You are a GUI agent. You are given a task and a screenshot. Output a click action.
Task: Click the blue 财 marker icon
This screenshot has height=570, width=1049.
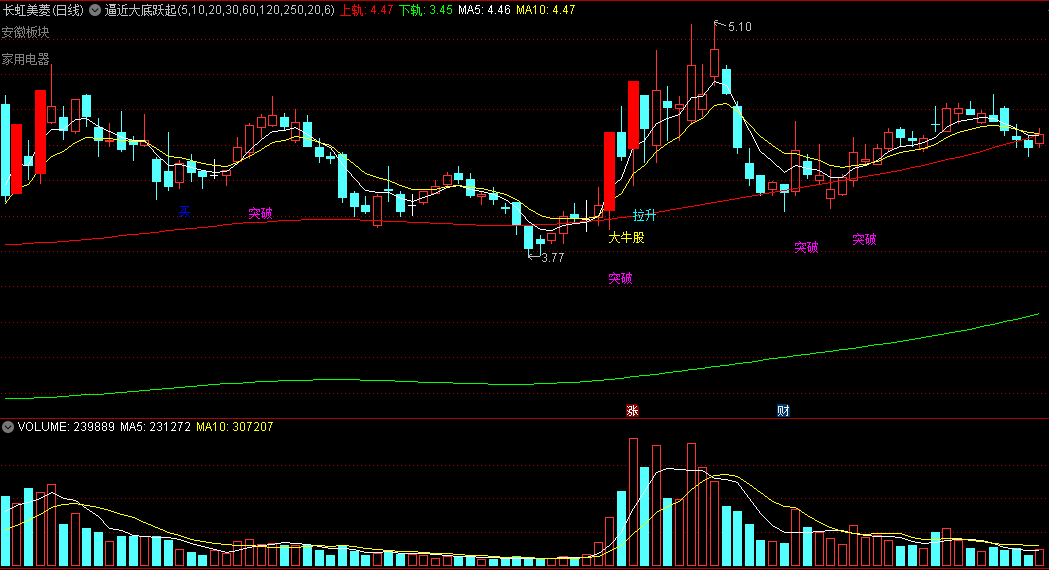[783, 411]
